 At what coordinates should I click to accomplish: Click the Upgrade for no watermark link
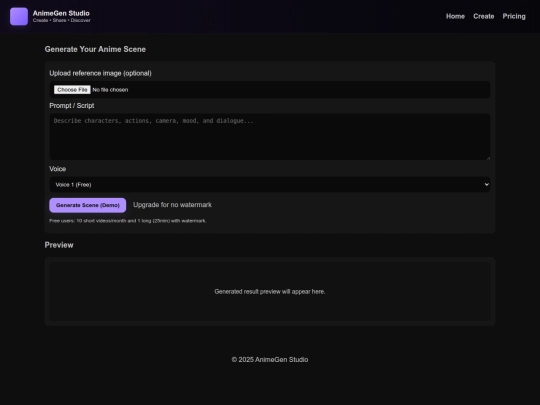[x=172, y=205]
